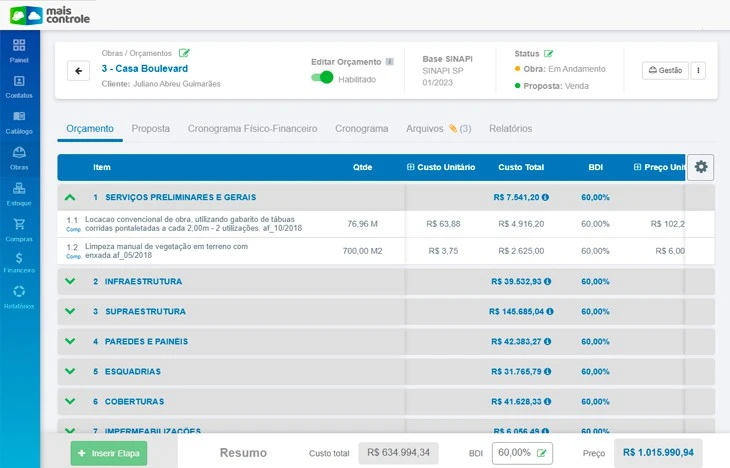Click info icon beside R$ 41.628,33
The width and height of the screenshot is (730, 468).
(548, 401)
